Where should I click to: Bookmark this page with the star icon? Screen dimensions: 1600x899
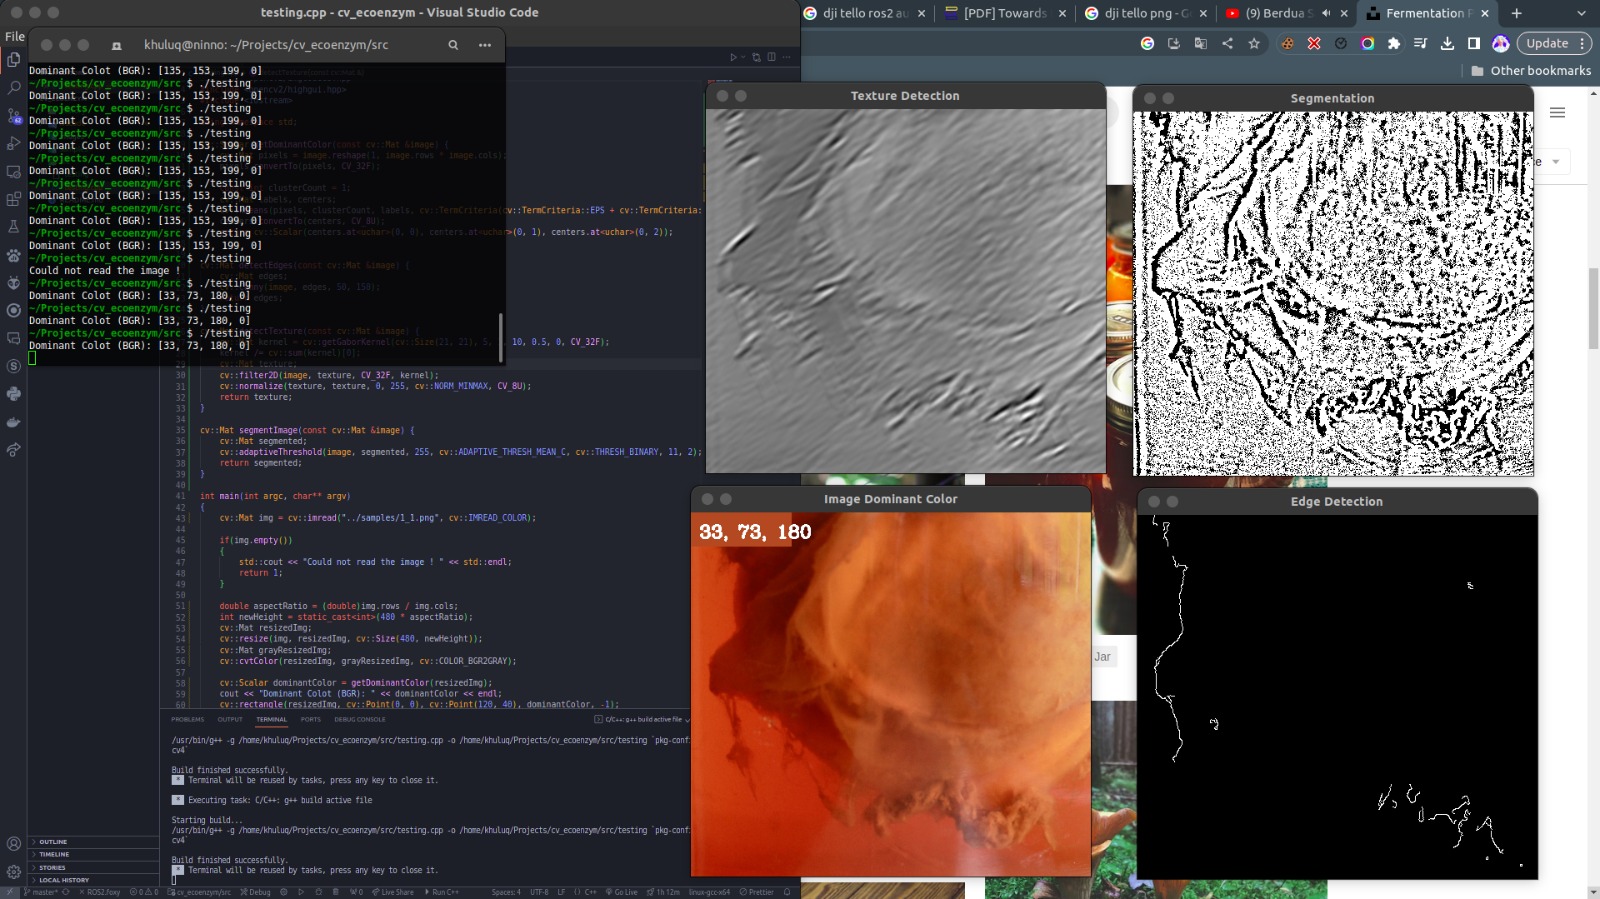click(1254, 43)
